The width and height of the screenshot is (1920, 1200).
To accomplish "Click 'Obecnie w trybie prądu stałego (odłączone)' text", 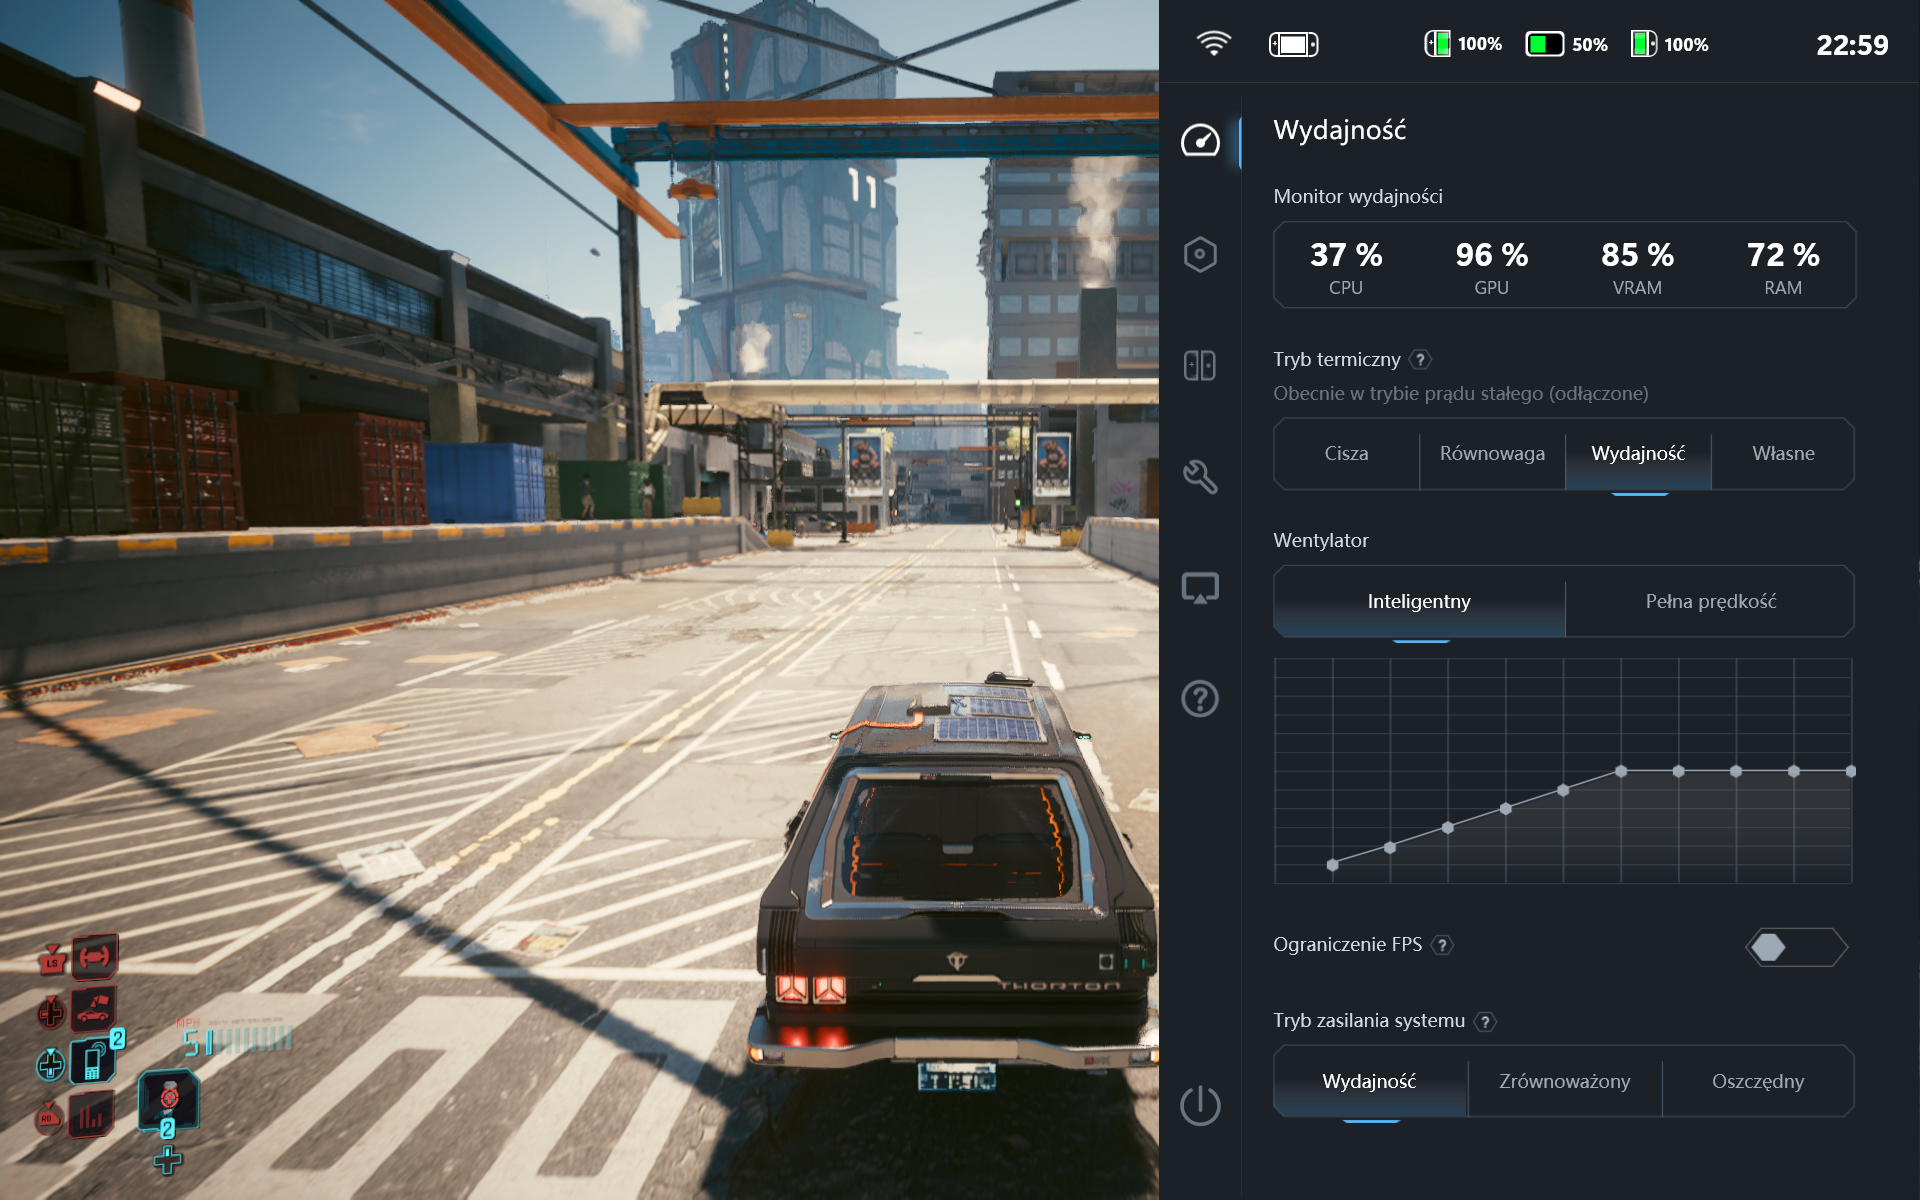I will point(1461,394).
